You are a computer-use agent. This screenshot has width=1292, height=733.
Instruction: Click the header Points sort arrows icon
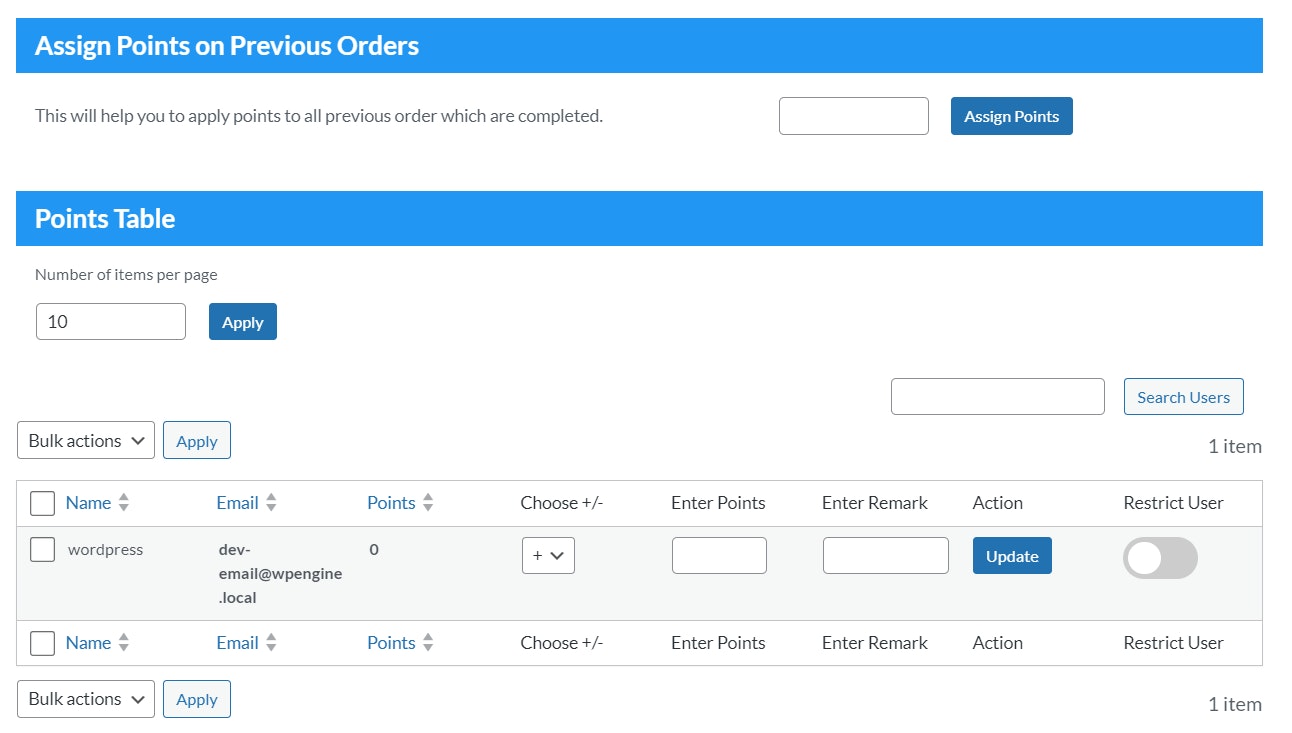(428, 503)
